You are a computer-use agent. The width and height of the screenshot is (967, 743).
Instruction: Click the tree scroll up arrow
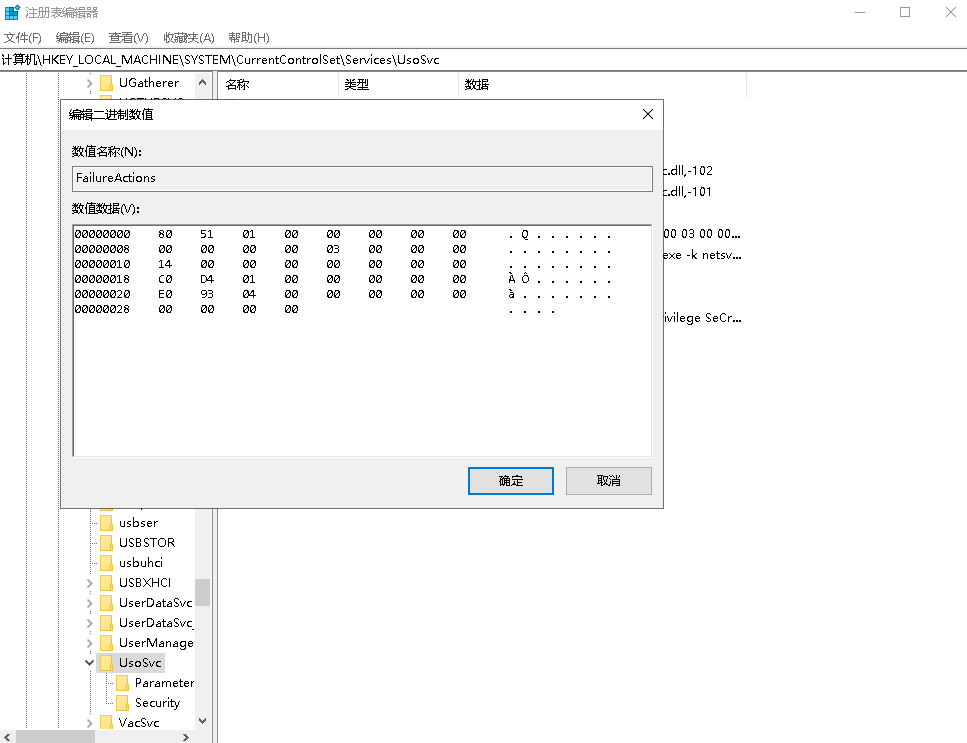(x=202, y=82)
